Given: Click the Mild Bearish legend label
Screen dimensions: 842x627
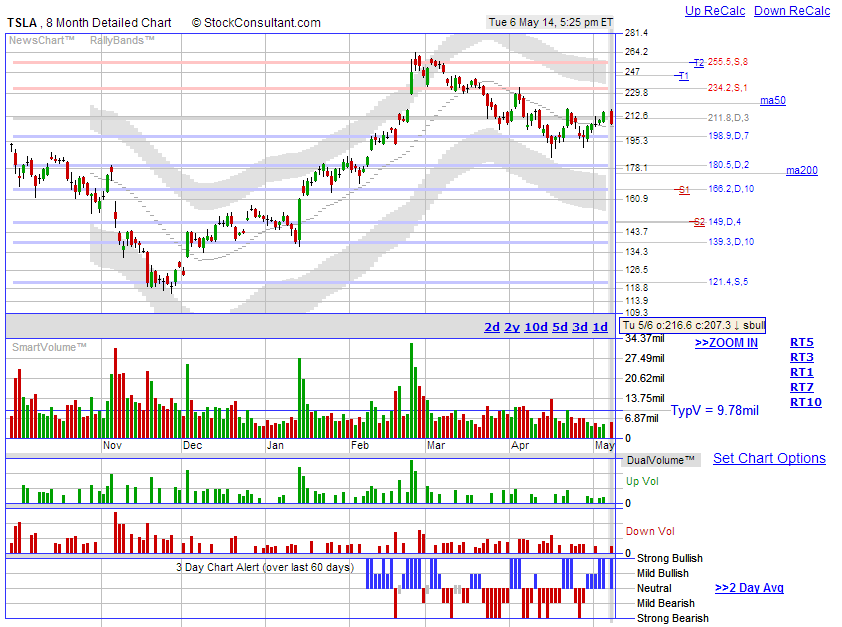Looking at the screenshot, I should [666, 603].
